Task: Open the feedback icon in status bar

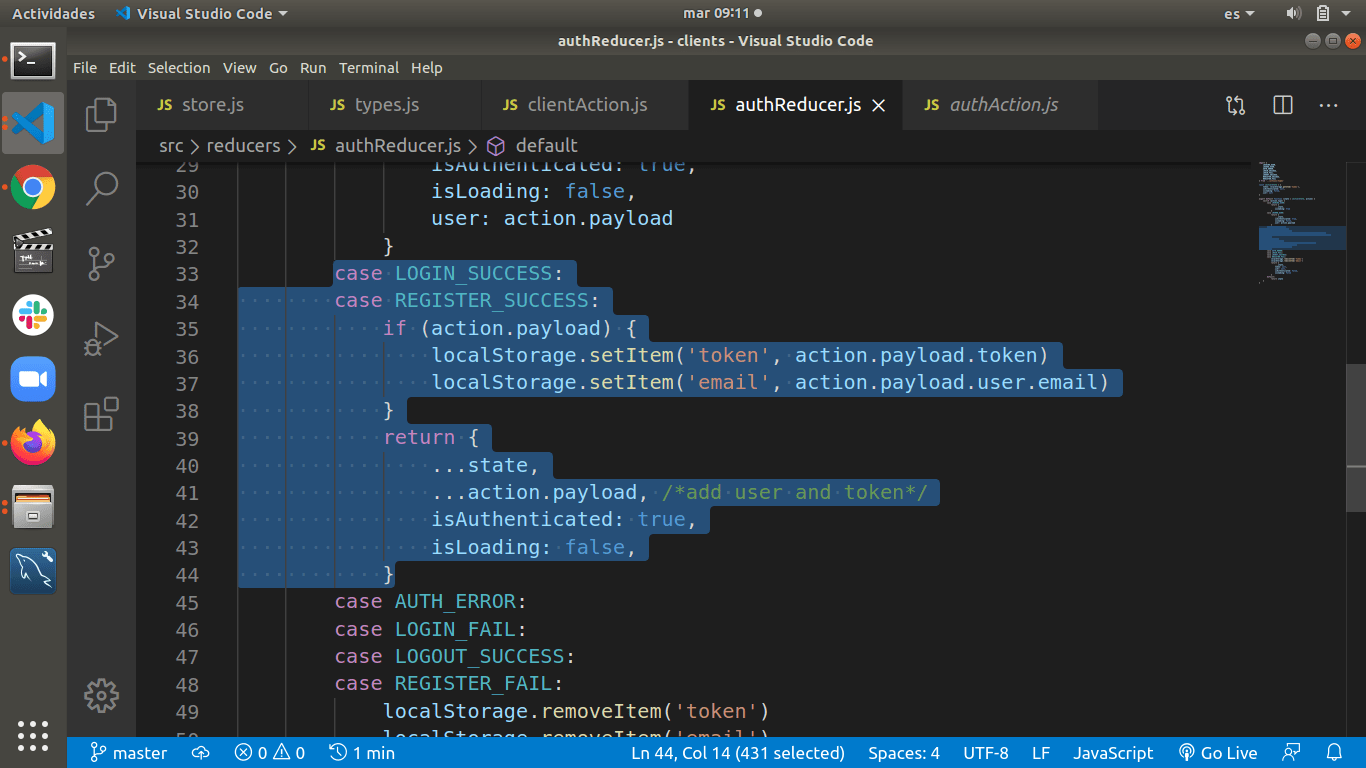Action: coord(1293,753)
